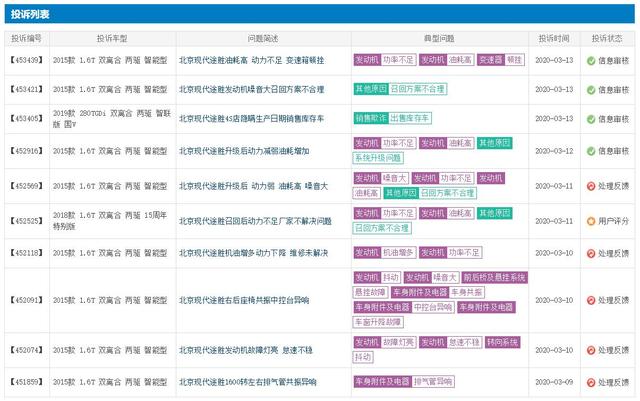Select complaint number 【452916】
640x401 pixels.
click(x=27, y=151)
